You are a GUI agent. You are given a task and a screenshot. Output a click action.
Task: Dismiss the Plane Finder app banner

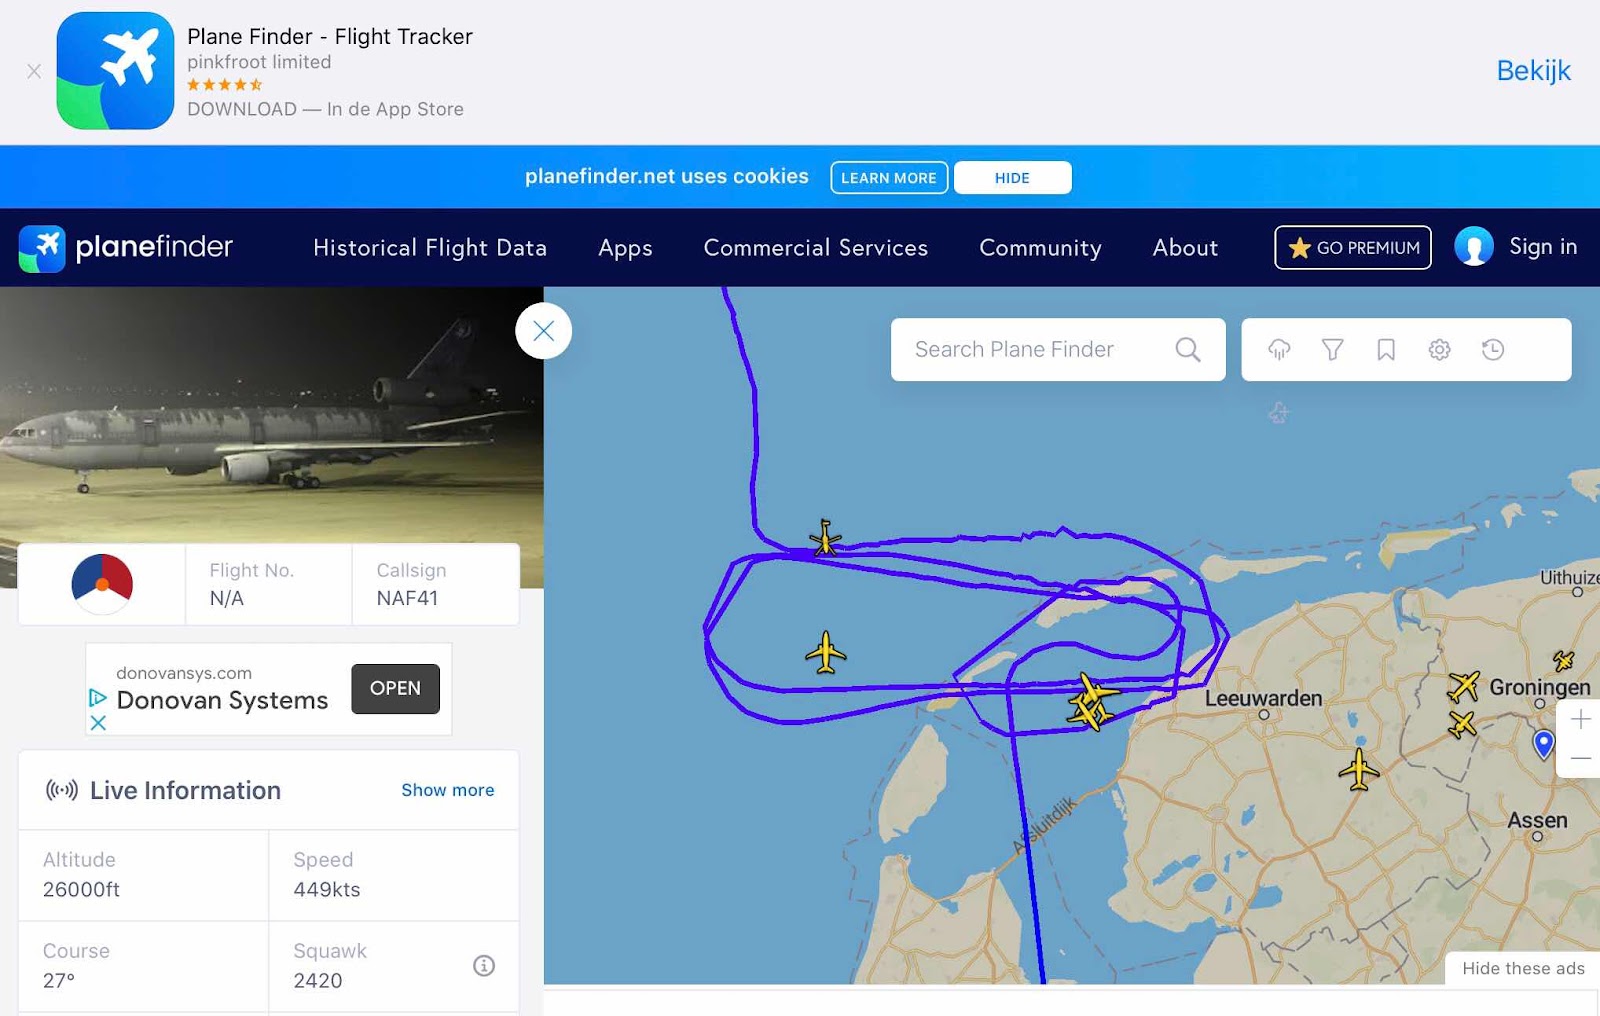34,71
